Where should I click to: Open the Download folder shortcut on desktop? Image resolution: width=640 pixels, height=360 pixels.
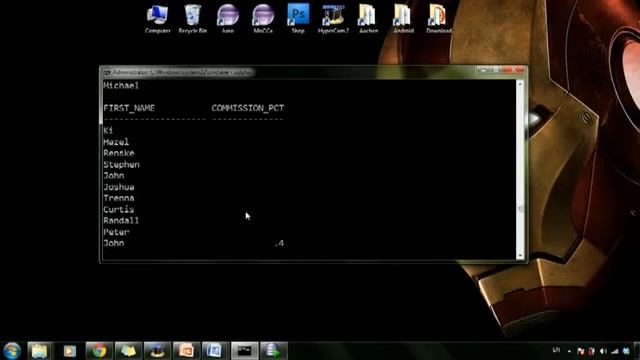pos(439,19)
